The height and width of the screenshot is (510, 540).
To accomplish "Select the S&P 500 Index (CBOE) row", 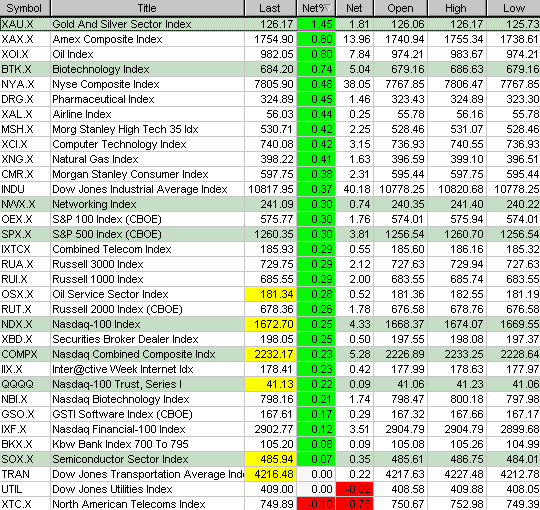I will (270, 234).
